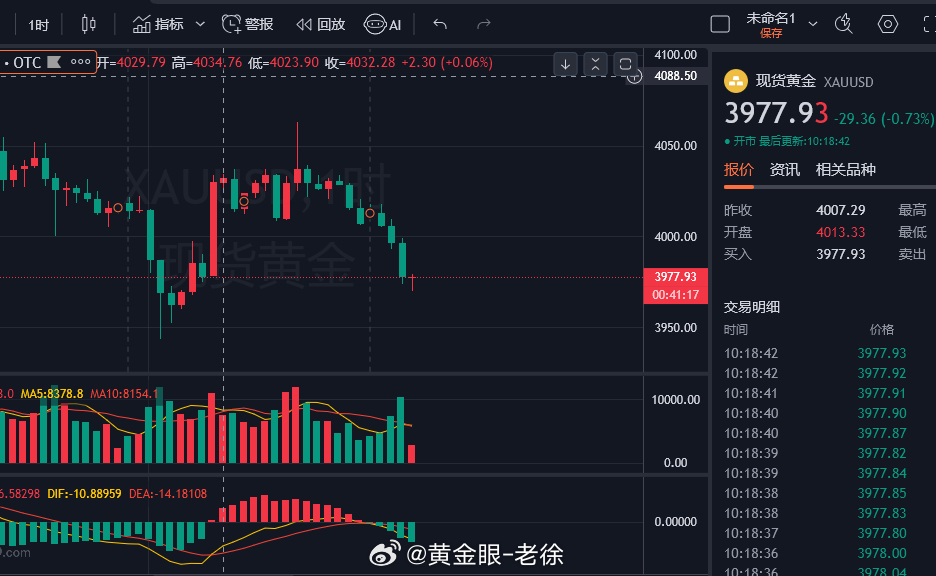Click the MA5:8378.8 volume indicator label
Screen dimensions: 936x576
[52, 394]
